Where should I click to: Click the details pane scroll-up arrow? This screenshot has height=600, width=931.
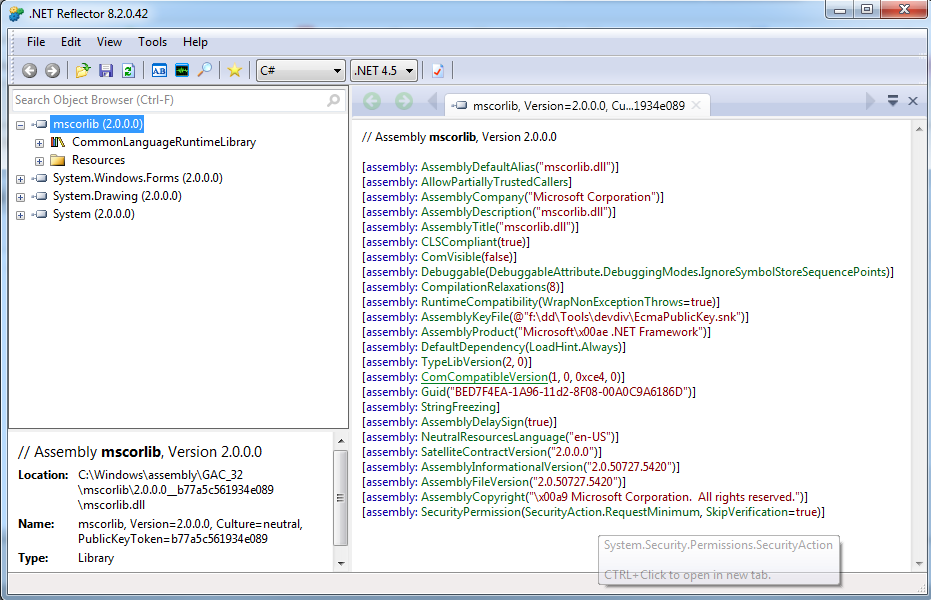tap(341, 441)
